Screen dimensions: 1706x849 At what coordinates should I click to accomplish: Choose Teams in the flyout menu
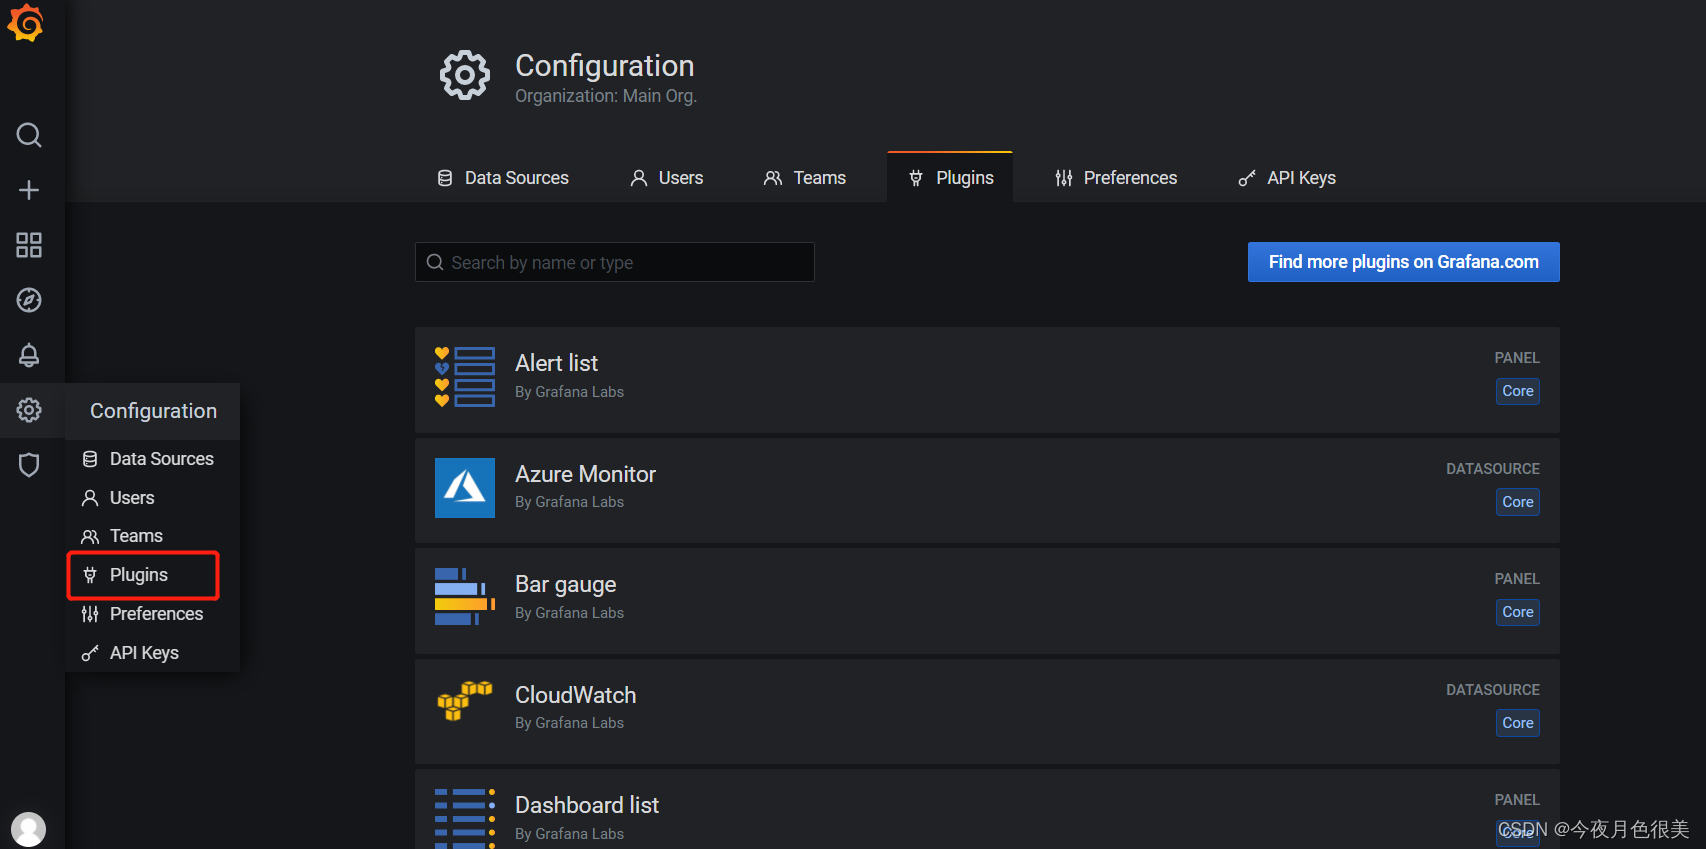(122, 536)
